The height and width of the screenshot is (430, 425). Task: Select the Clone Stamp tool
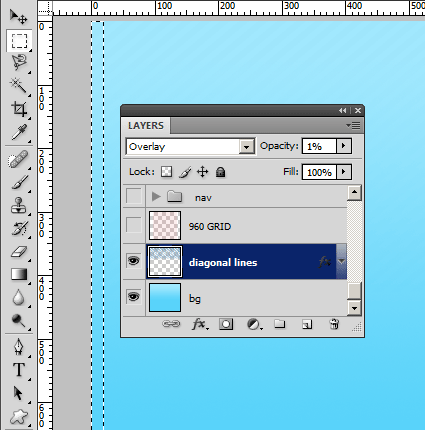(x=18, y=205)
